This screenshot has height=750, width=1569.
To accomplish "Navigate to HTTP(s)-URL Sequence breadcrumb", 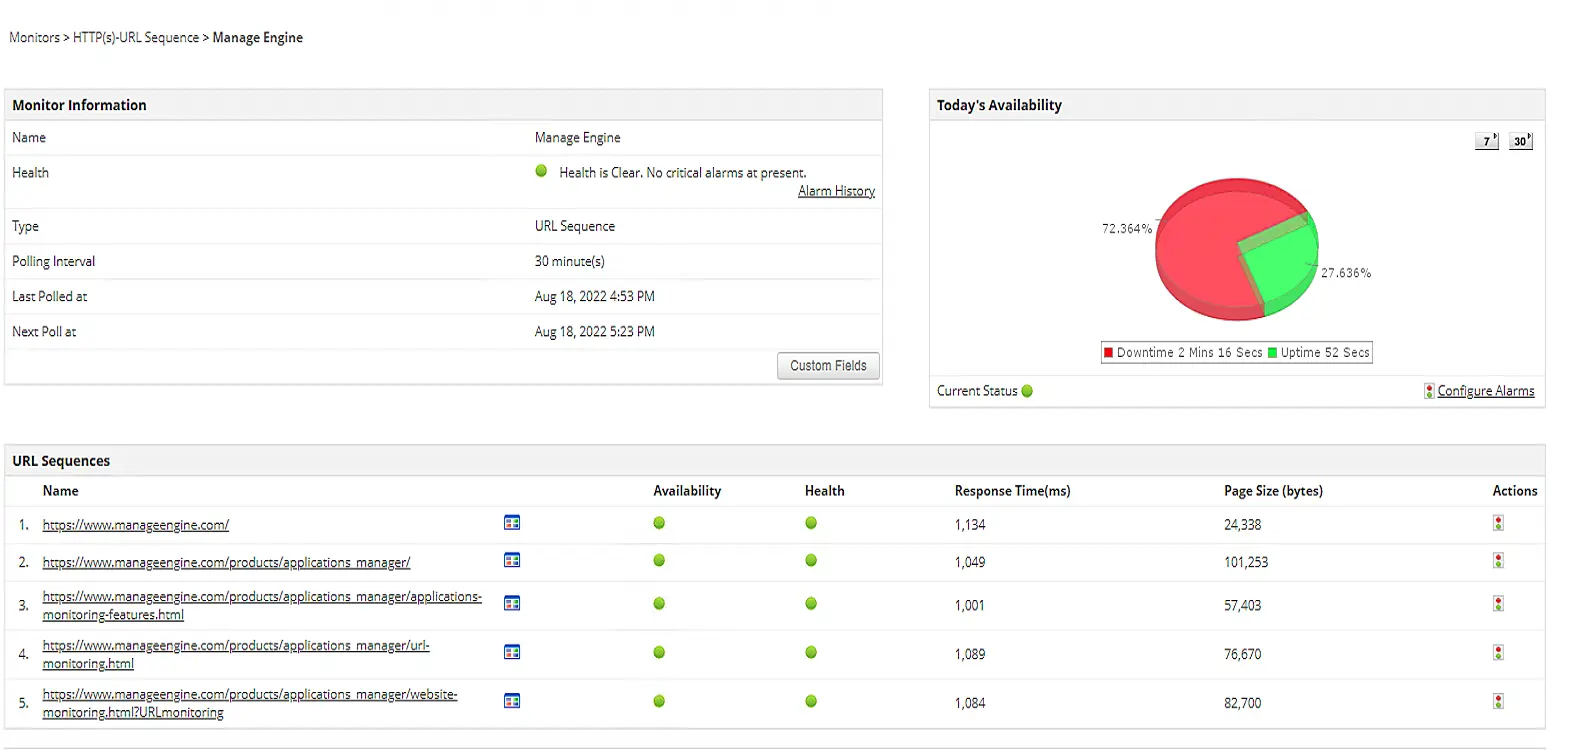I will [136, 38].
